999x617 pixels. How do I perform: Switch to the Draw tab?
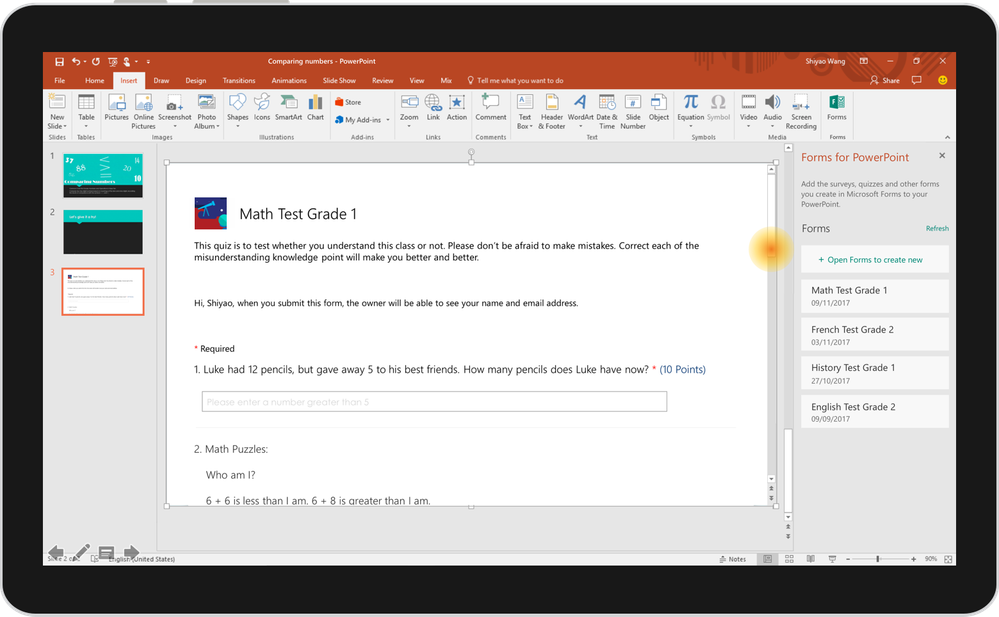(161, 80)
